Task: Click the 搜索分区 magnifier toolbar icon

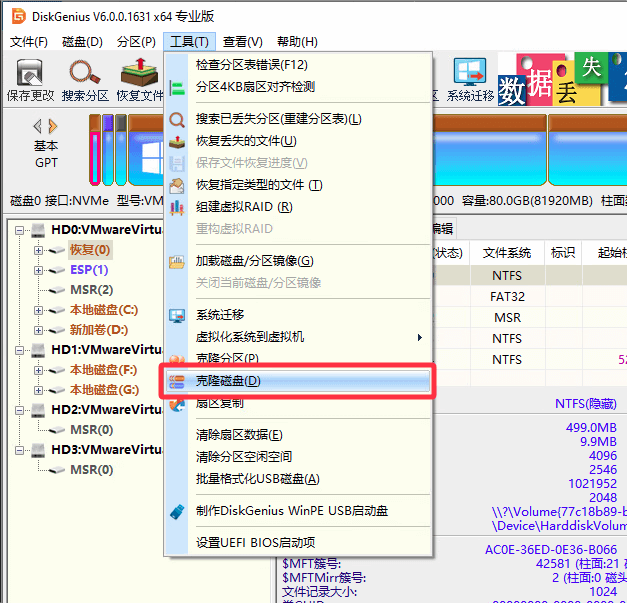Action: [85, 80]
